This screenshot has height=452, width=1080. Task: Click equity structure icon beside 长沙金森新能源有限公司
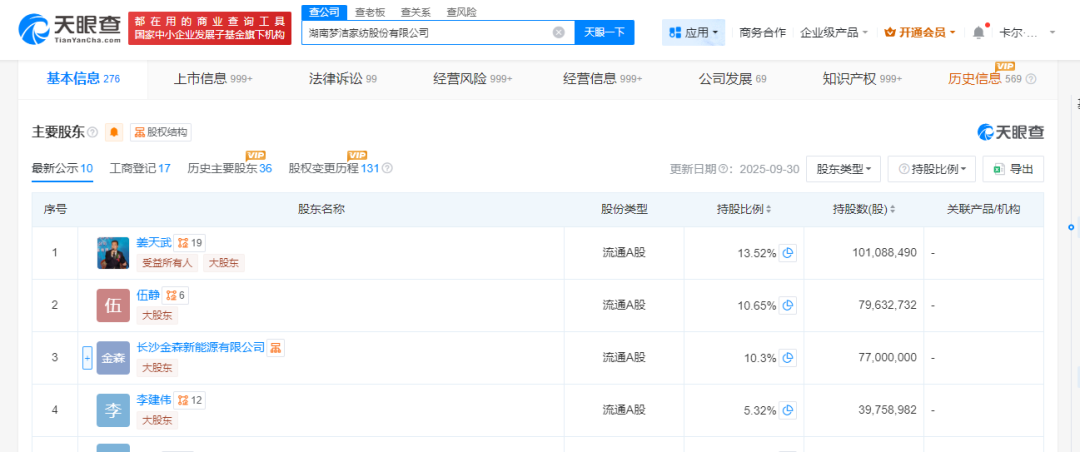[276, 347]
